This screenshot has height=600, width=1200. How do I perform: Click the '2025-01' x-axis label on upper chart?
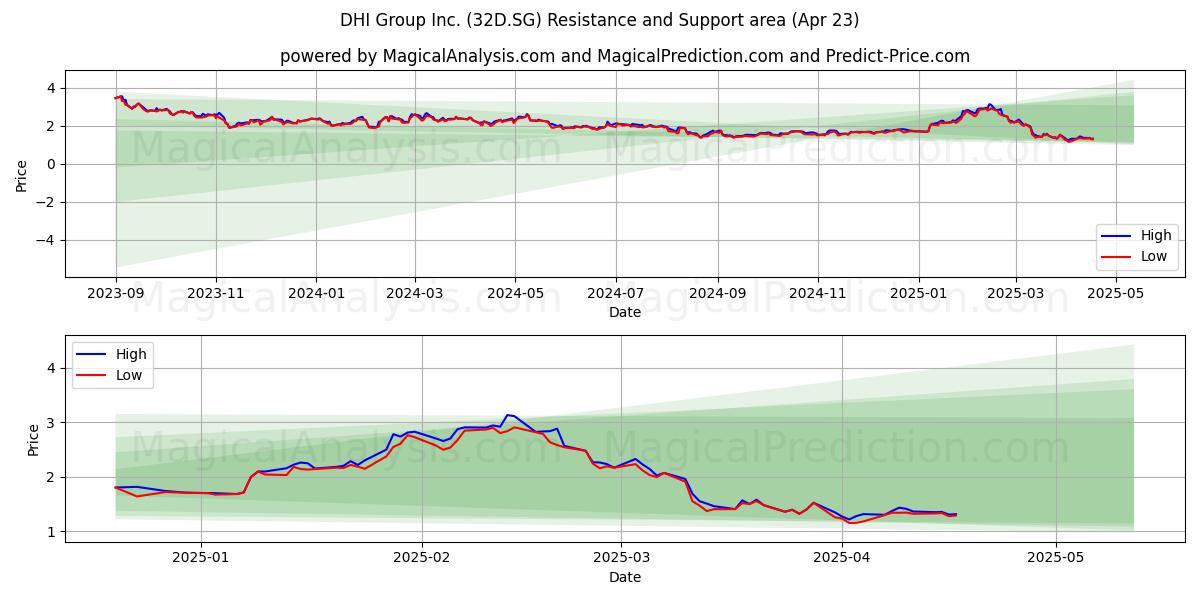click(917, 294)
